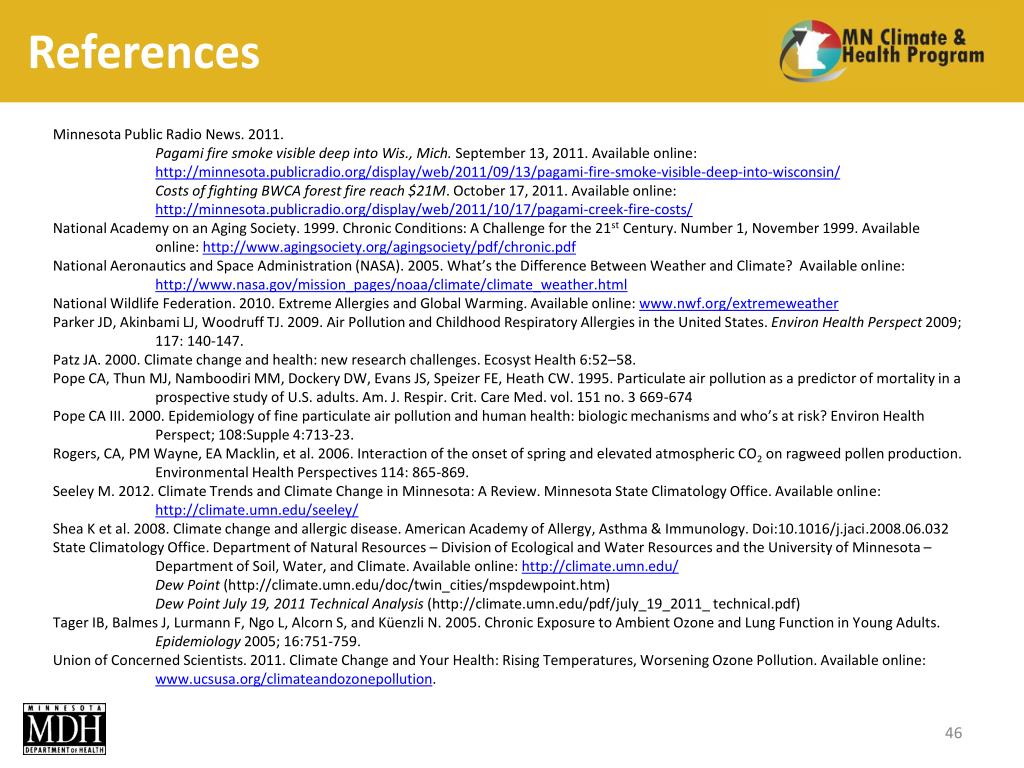Screen dimensions: 1024x768
Task: Click the Dew Point mspdewpoint.htm line
Action: (x=382, y=585)
